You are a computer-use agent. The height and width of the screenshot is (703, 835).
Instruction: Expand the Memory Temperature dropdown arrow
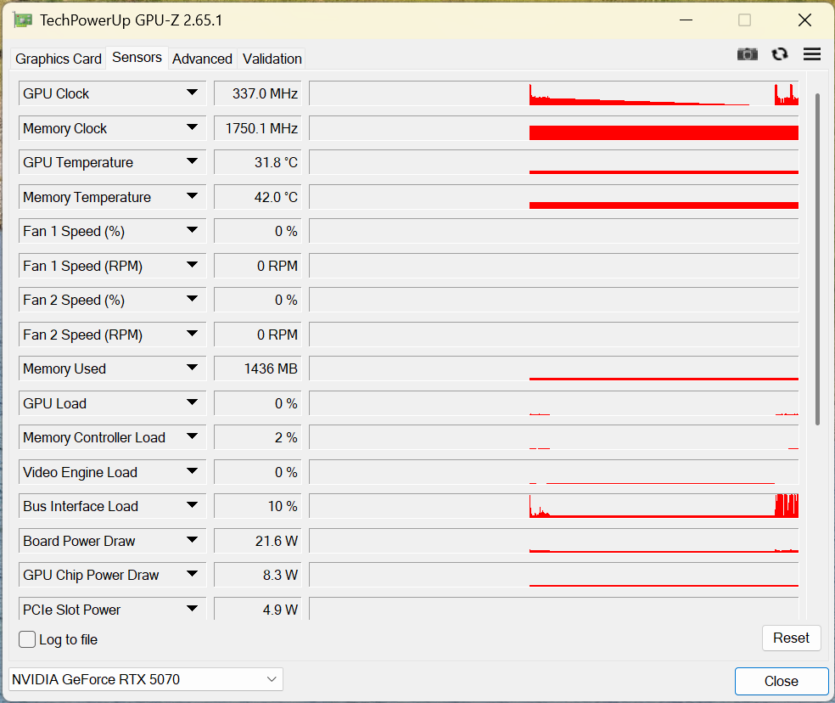pyautogui.click(x=192, y=197)
